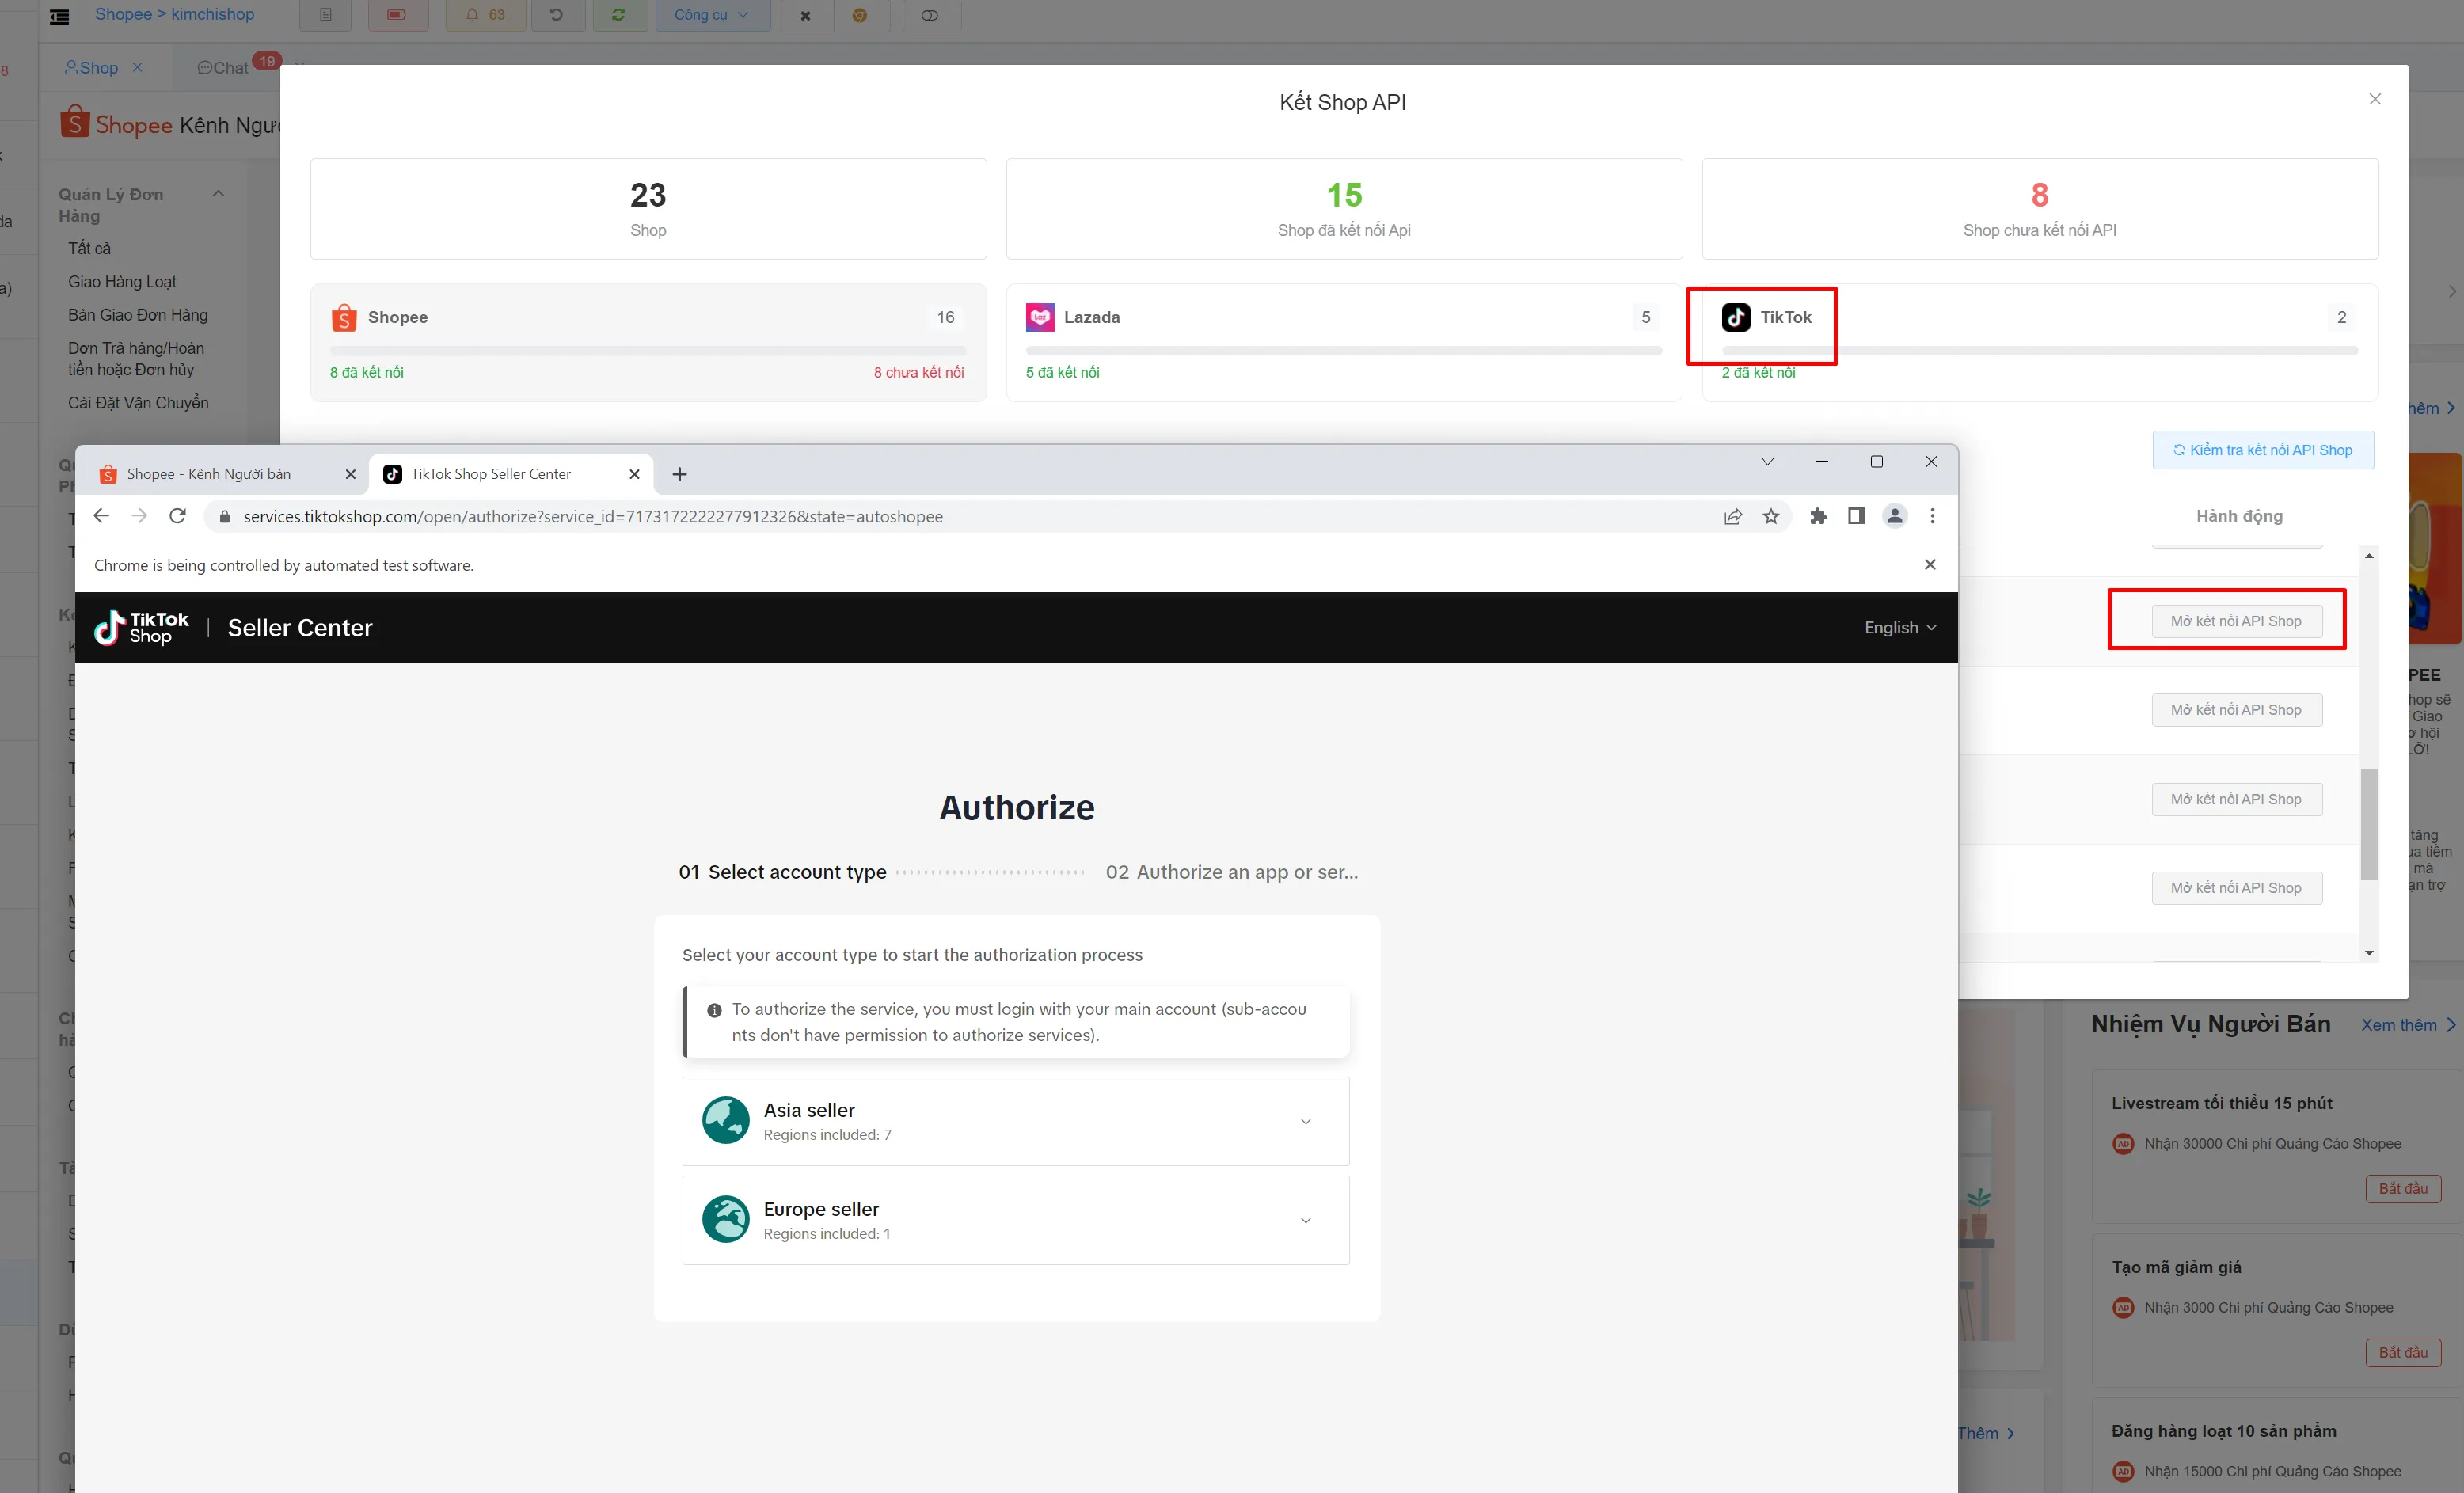Click the black X toolbar icon

[x=805, y=15]
